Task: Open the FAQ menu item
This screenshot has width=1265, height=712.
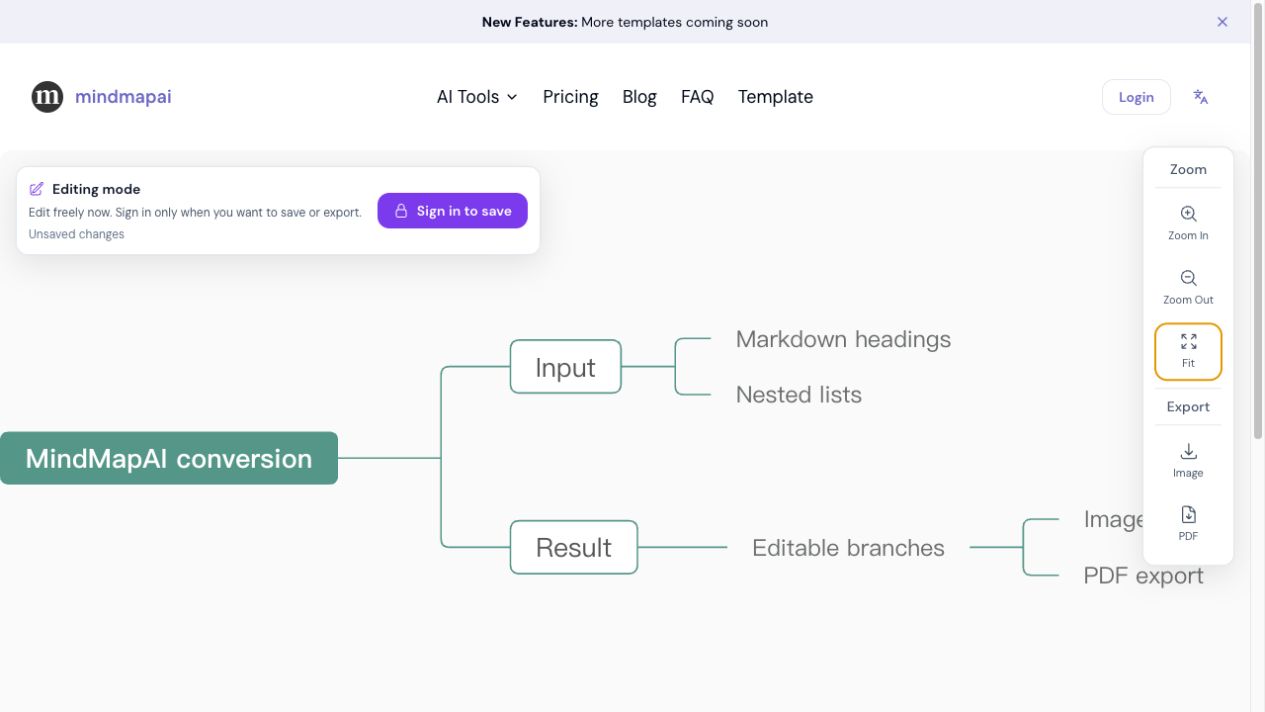Action: point(697,97)
